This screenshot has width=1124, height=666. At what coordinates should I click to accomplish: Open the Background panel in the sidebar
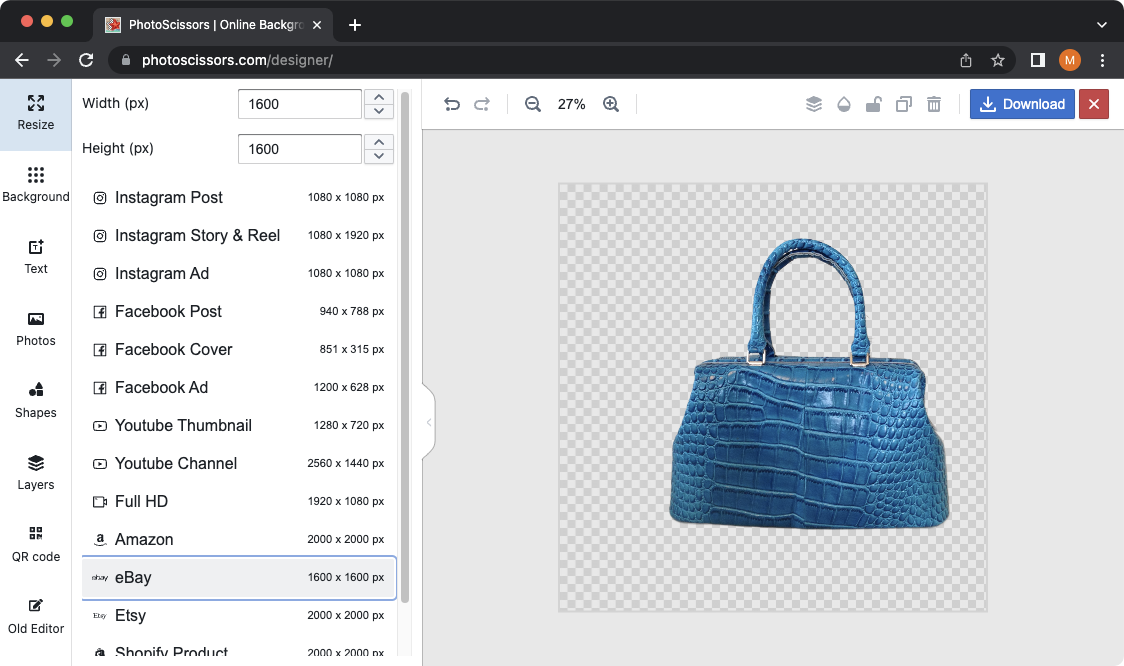(x=36, y=185)
